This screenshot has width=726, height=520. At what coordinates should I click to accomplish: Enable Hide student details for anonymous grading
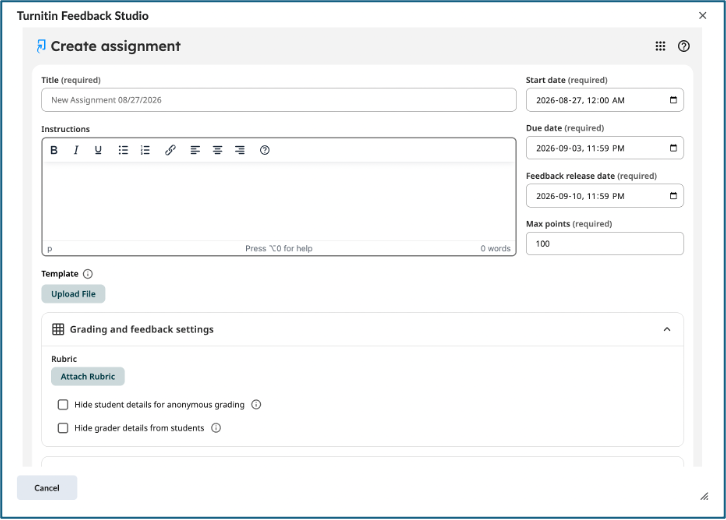click(63, 405)
